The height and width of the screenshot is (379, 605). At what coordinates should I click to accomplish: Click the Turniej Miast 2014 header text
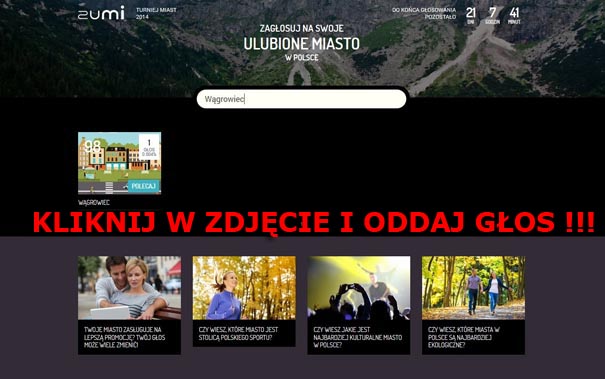[156, 13]
